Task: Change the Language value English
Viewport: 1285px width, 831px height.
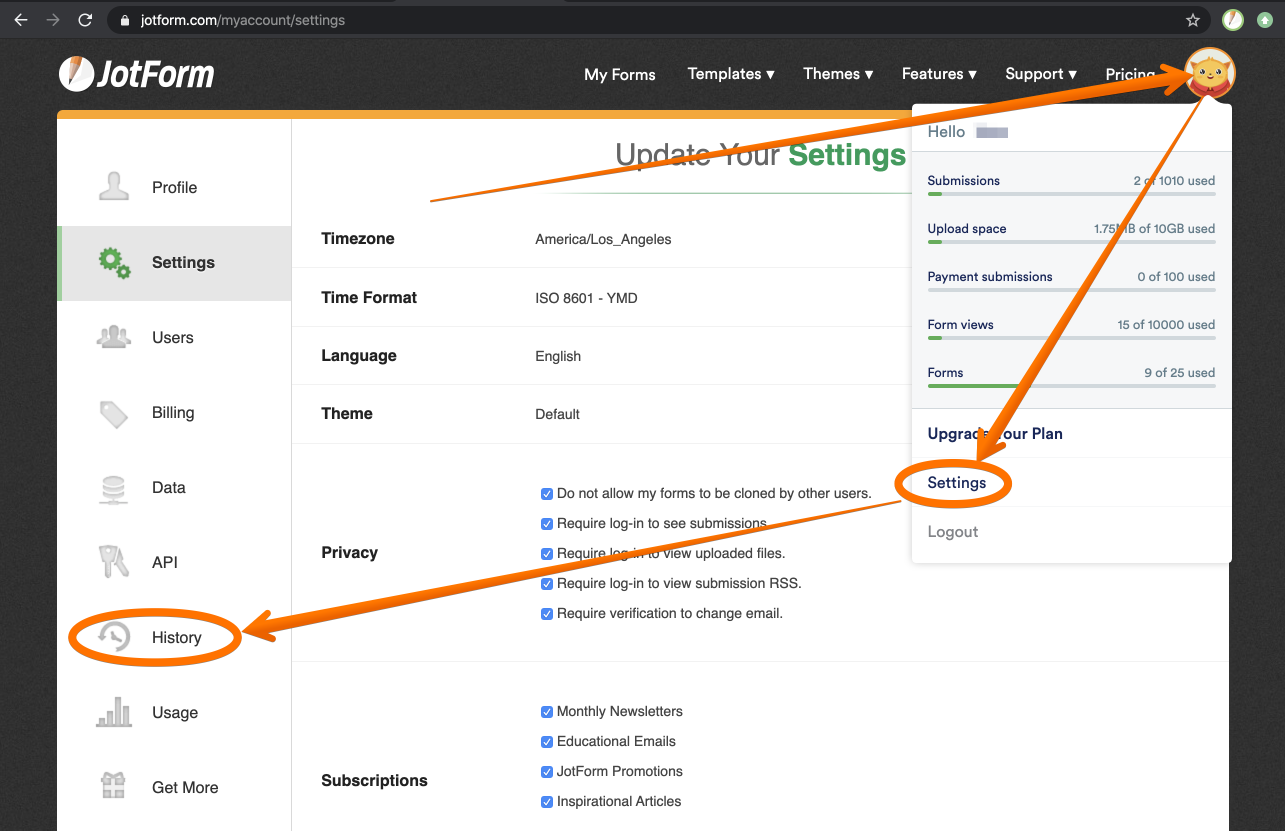Action: [558, 356]
